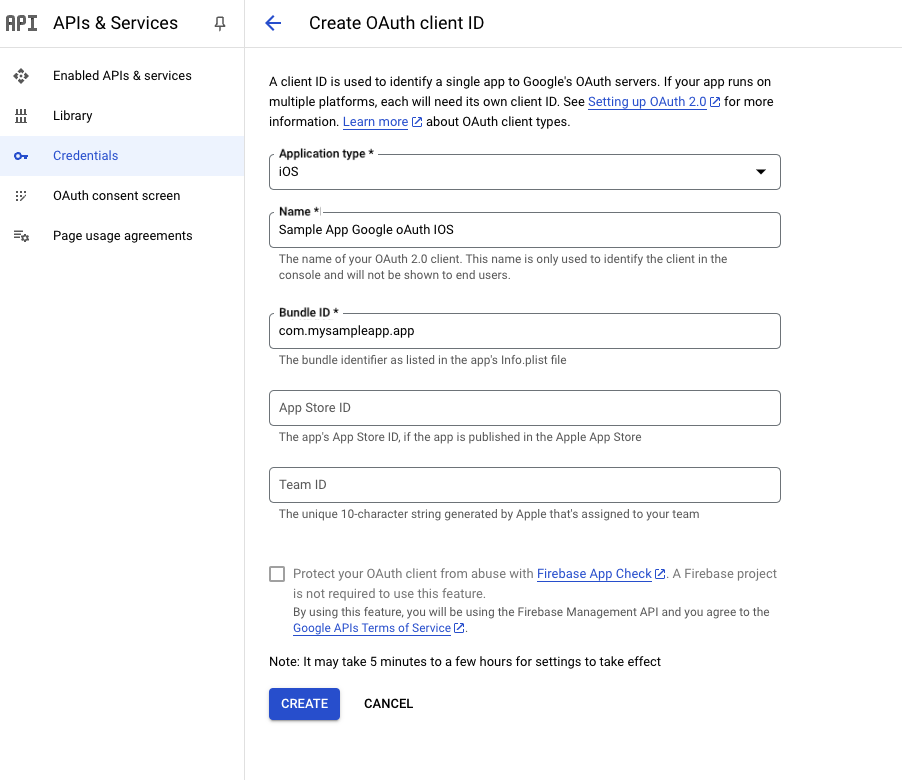Select Credentials in the sidebar

click(x=122, y=156)
